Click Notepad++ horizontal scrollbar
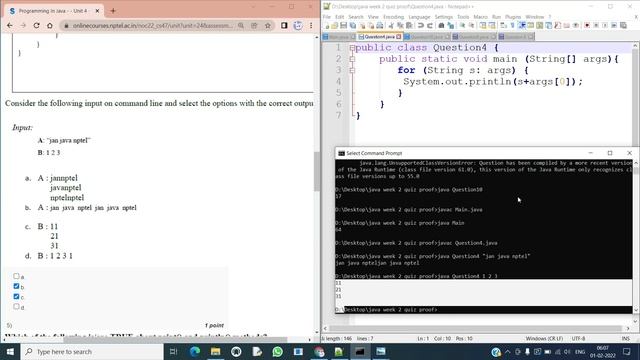This screenshot has width=640, height=360. point(476,328)
